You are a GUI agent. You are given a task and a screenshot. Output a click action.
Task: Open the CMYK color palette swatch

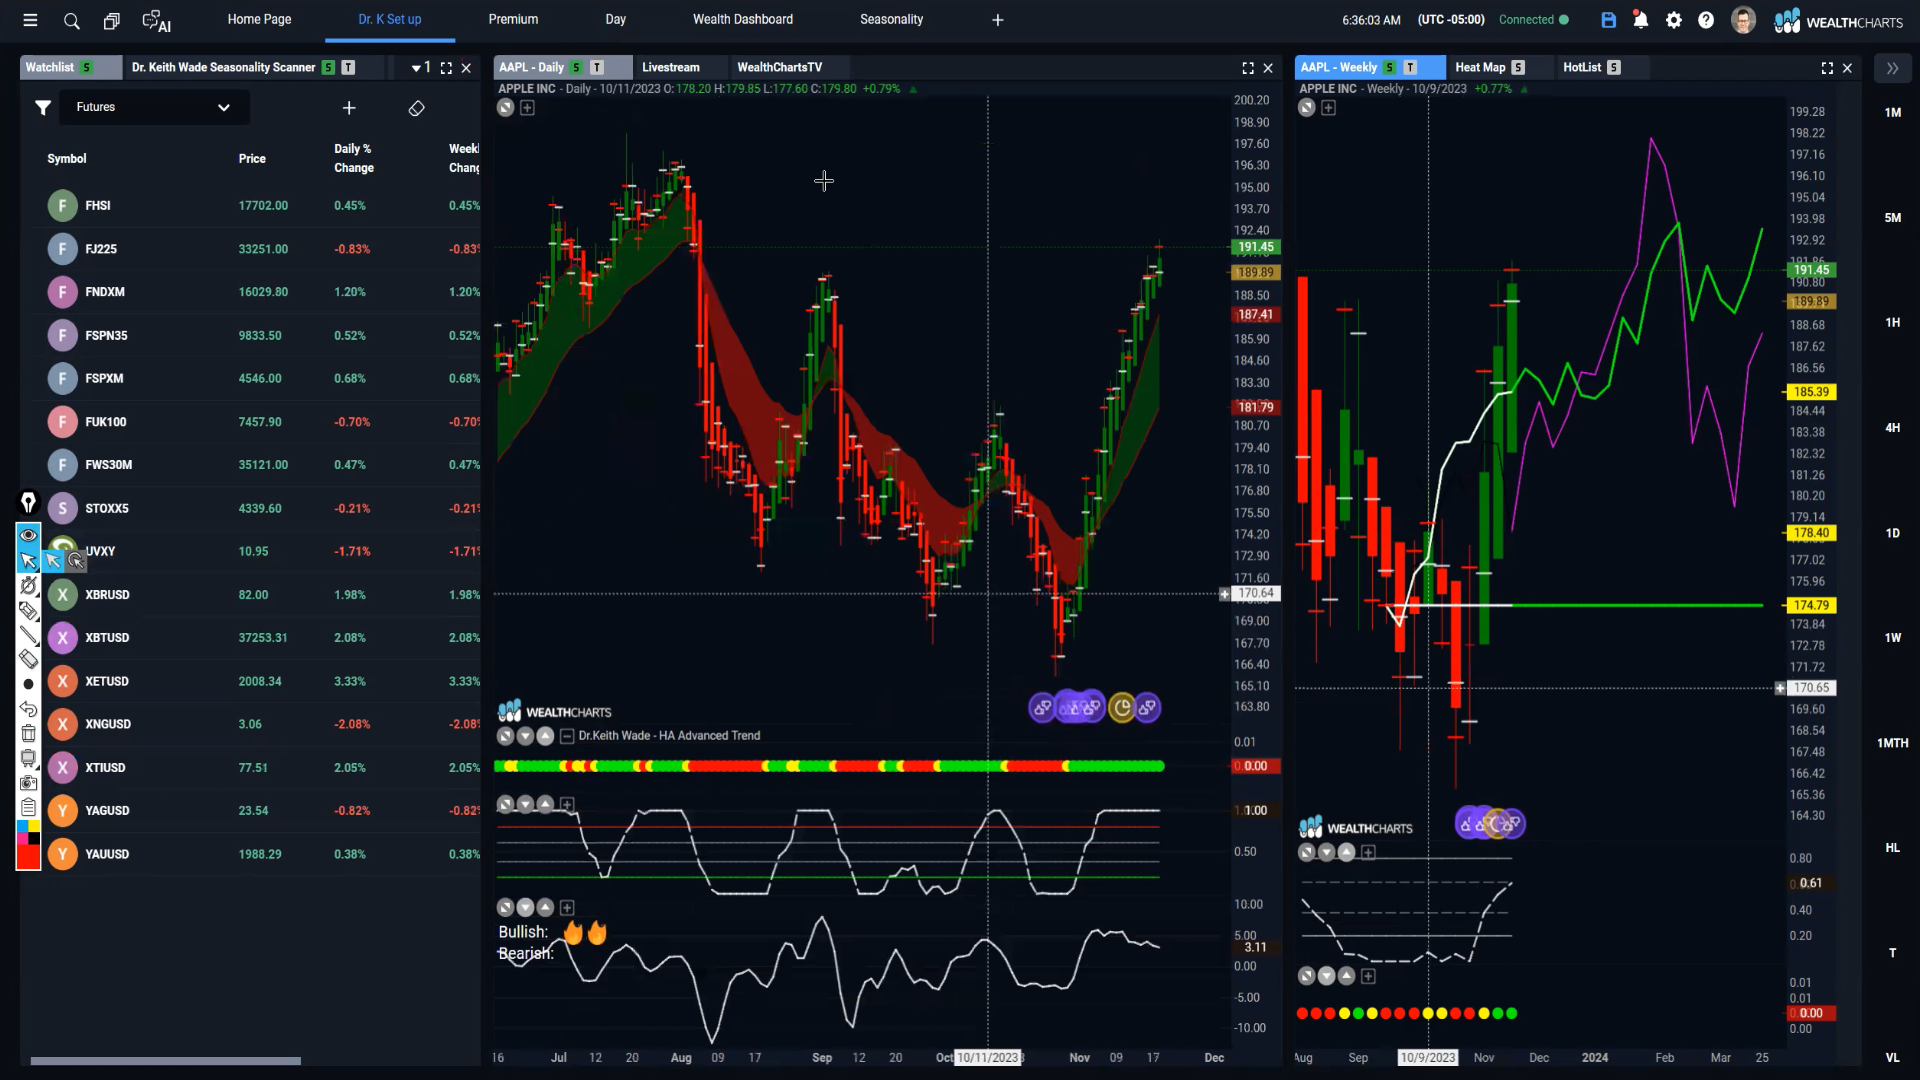point(28,832)
